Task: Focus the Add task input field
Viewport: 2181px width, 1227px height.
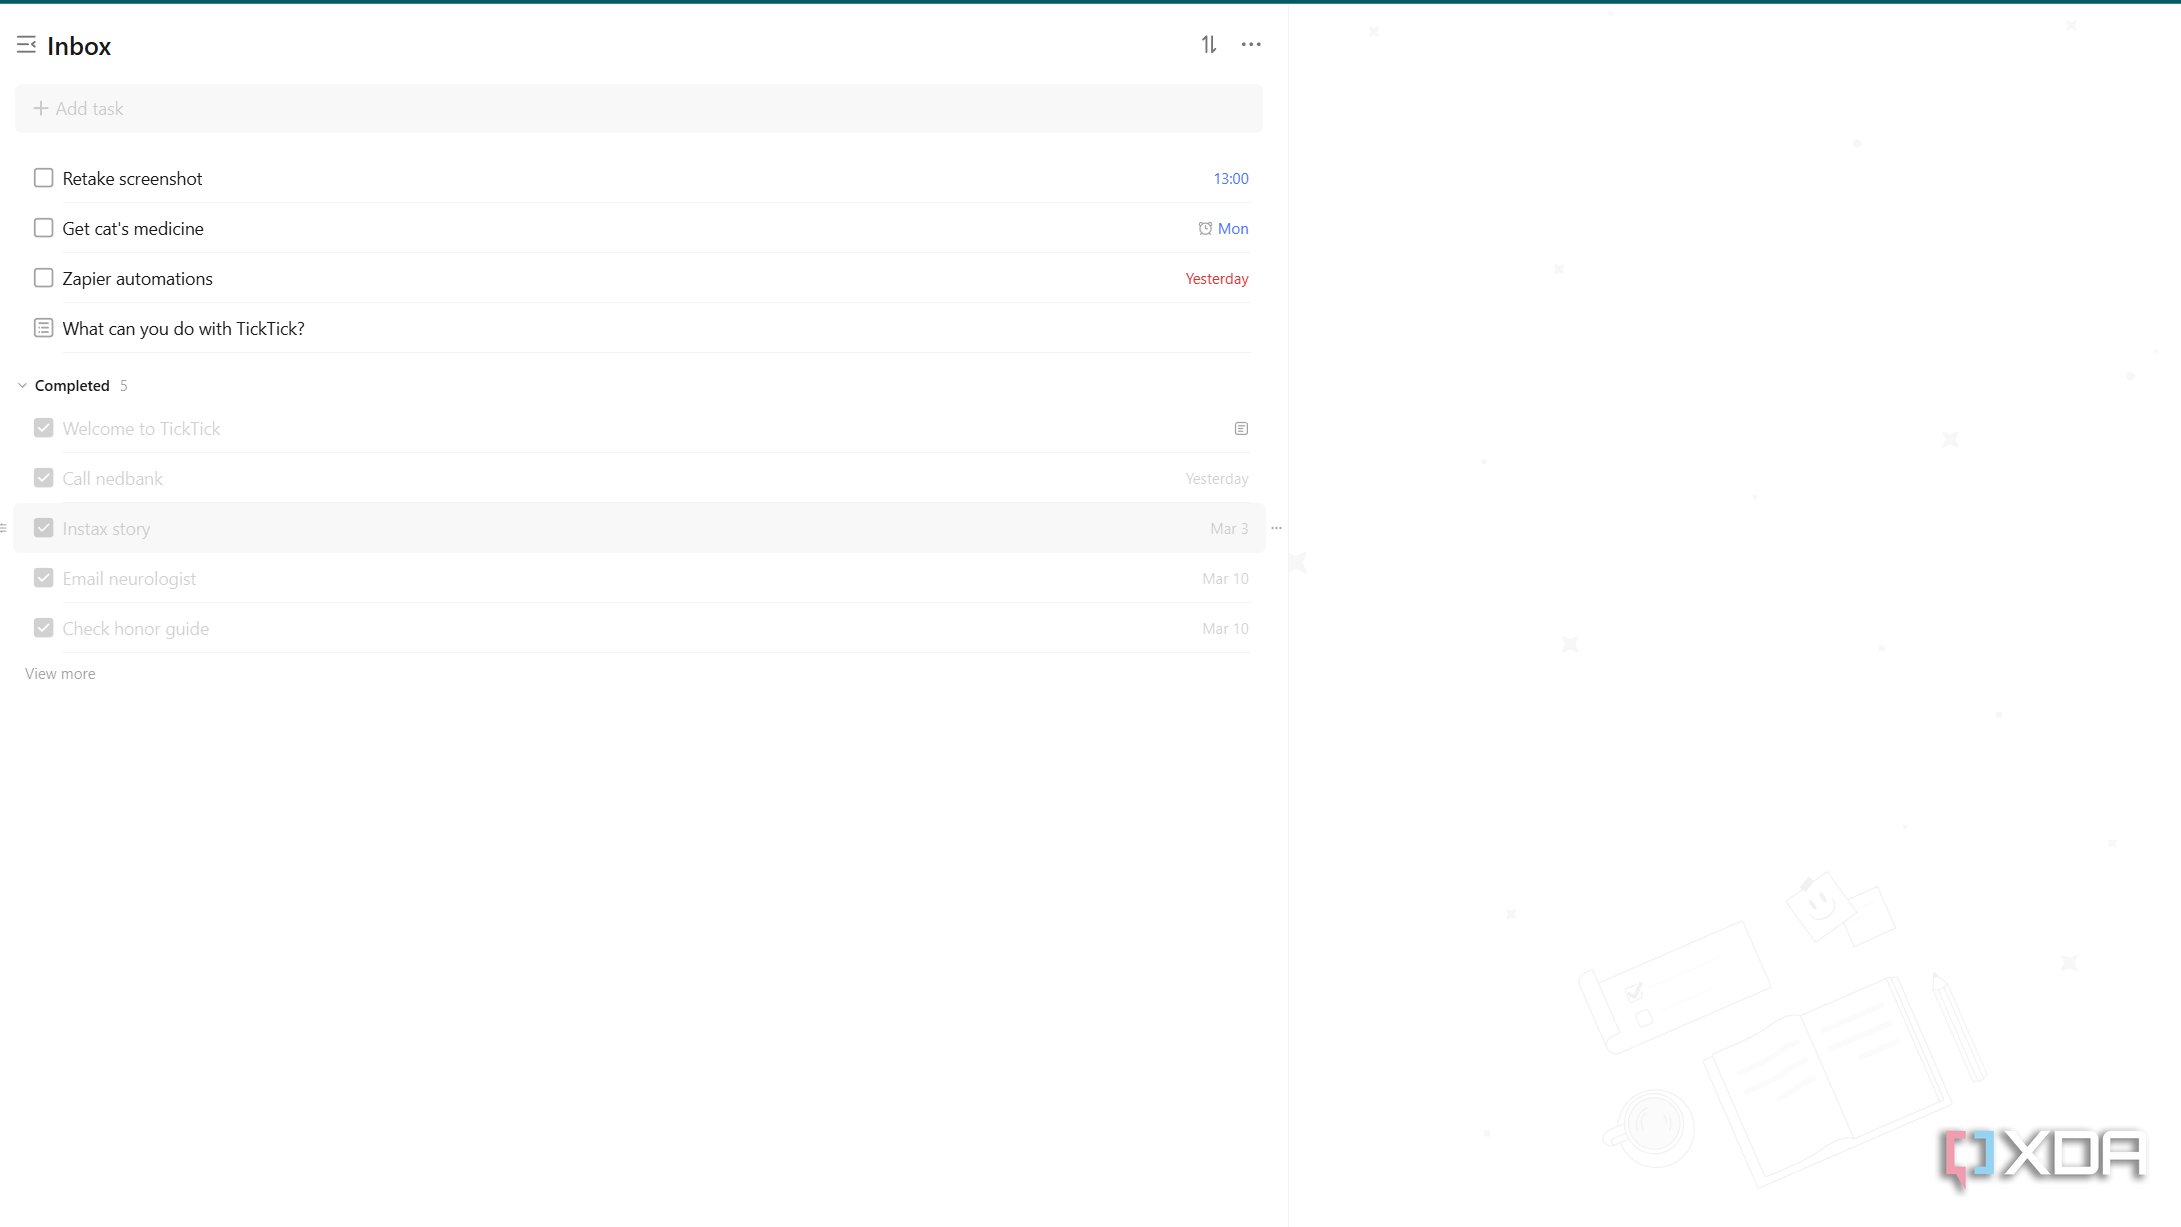Action: pos(638,108)
